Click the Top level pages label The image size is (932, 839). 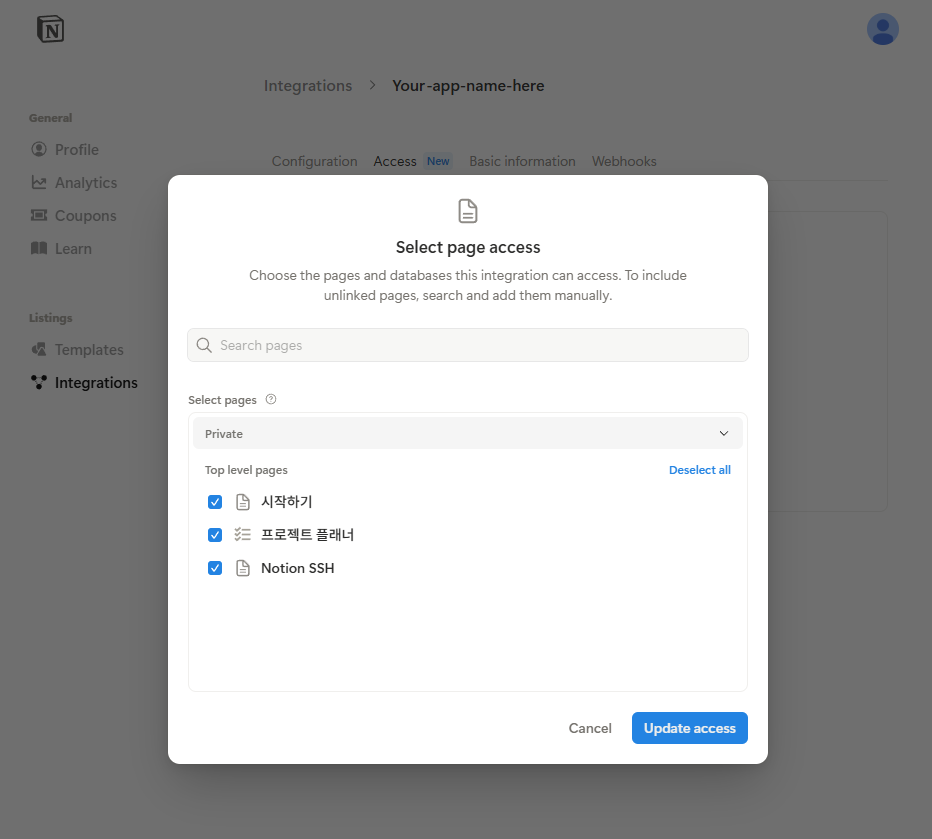[x=246, y=469]
